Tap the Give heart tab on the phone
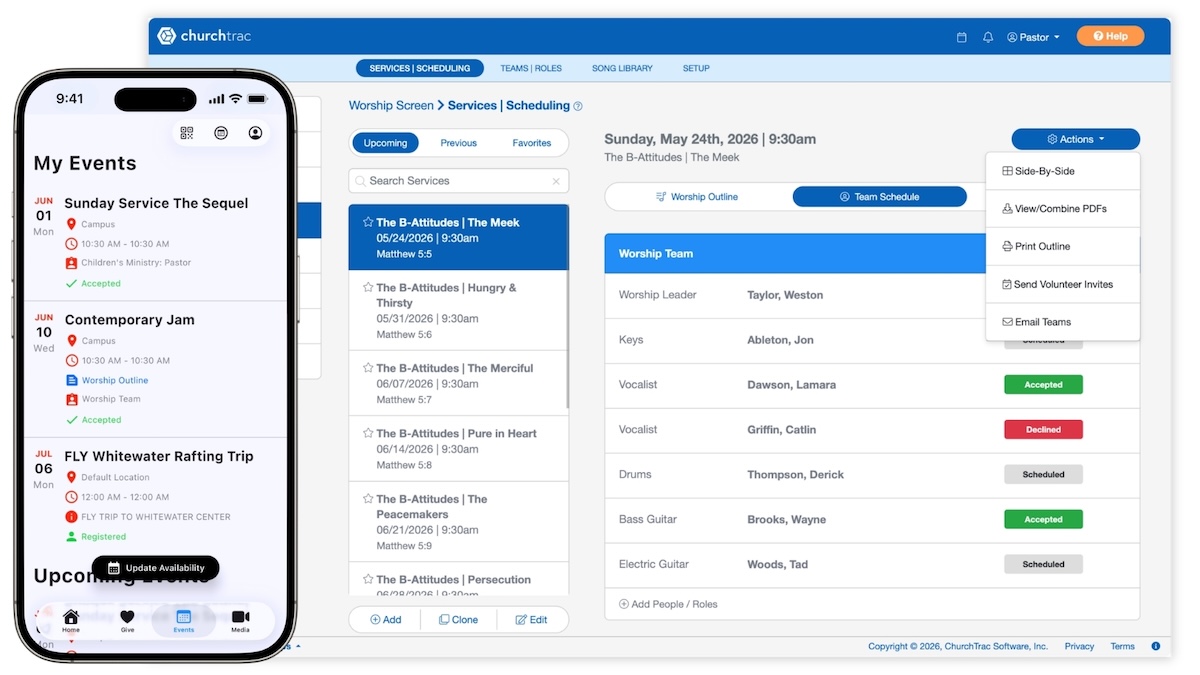Viewport: 1200px width, 675px height. click(127, 621)
